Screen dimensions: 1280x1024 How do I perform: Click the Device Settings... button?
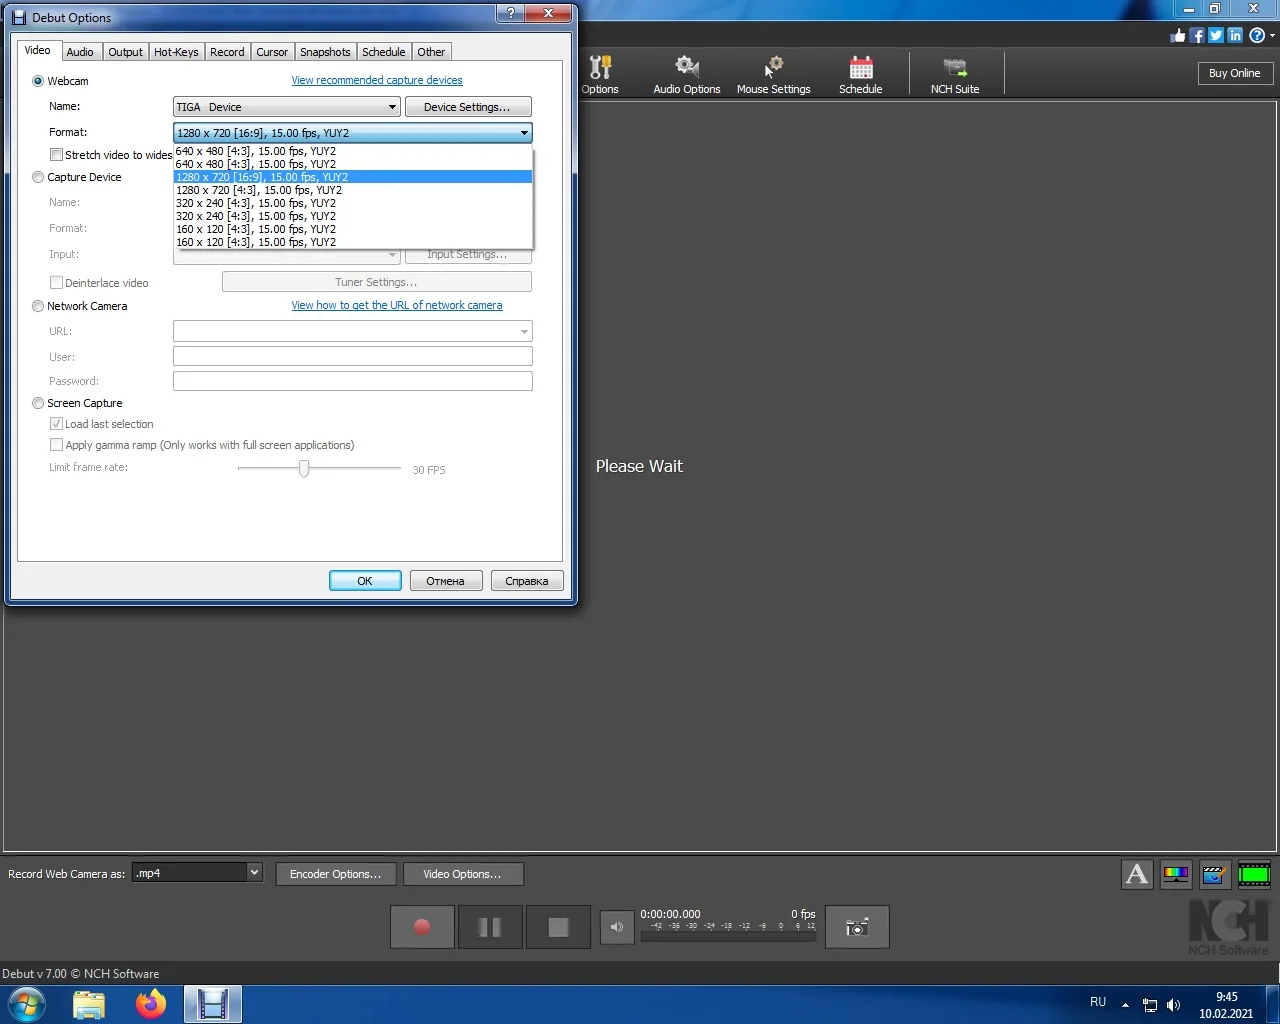point(467,107)
